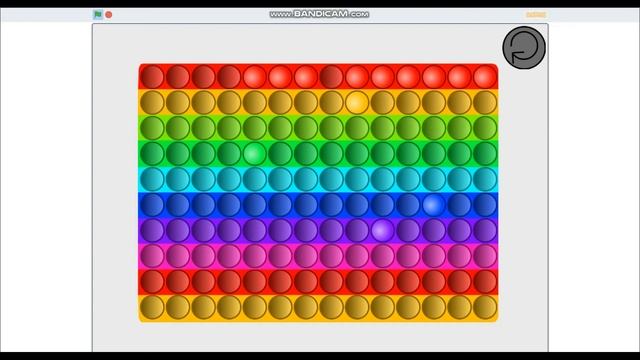Pop the last bubble in the upper orange row
The width and height of the screenshot is (640, 360).
point(485,102)
